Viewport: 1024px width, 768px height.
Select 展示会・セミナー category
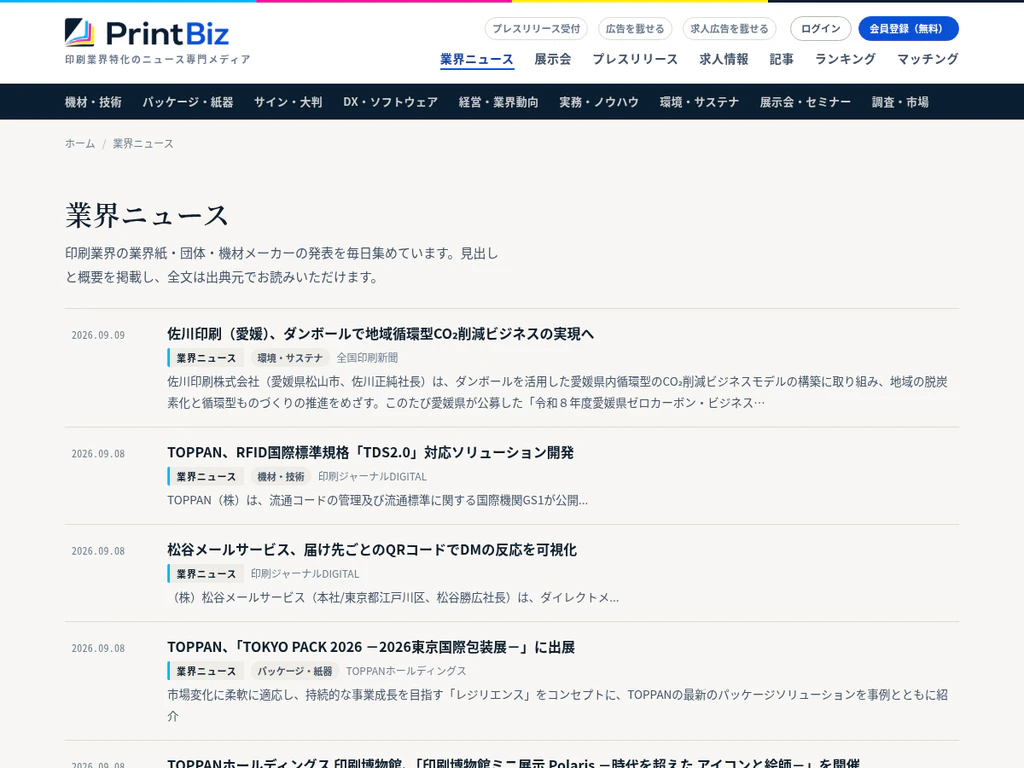[x=805, y=102]
